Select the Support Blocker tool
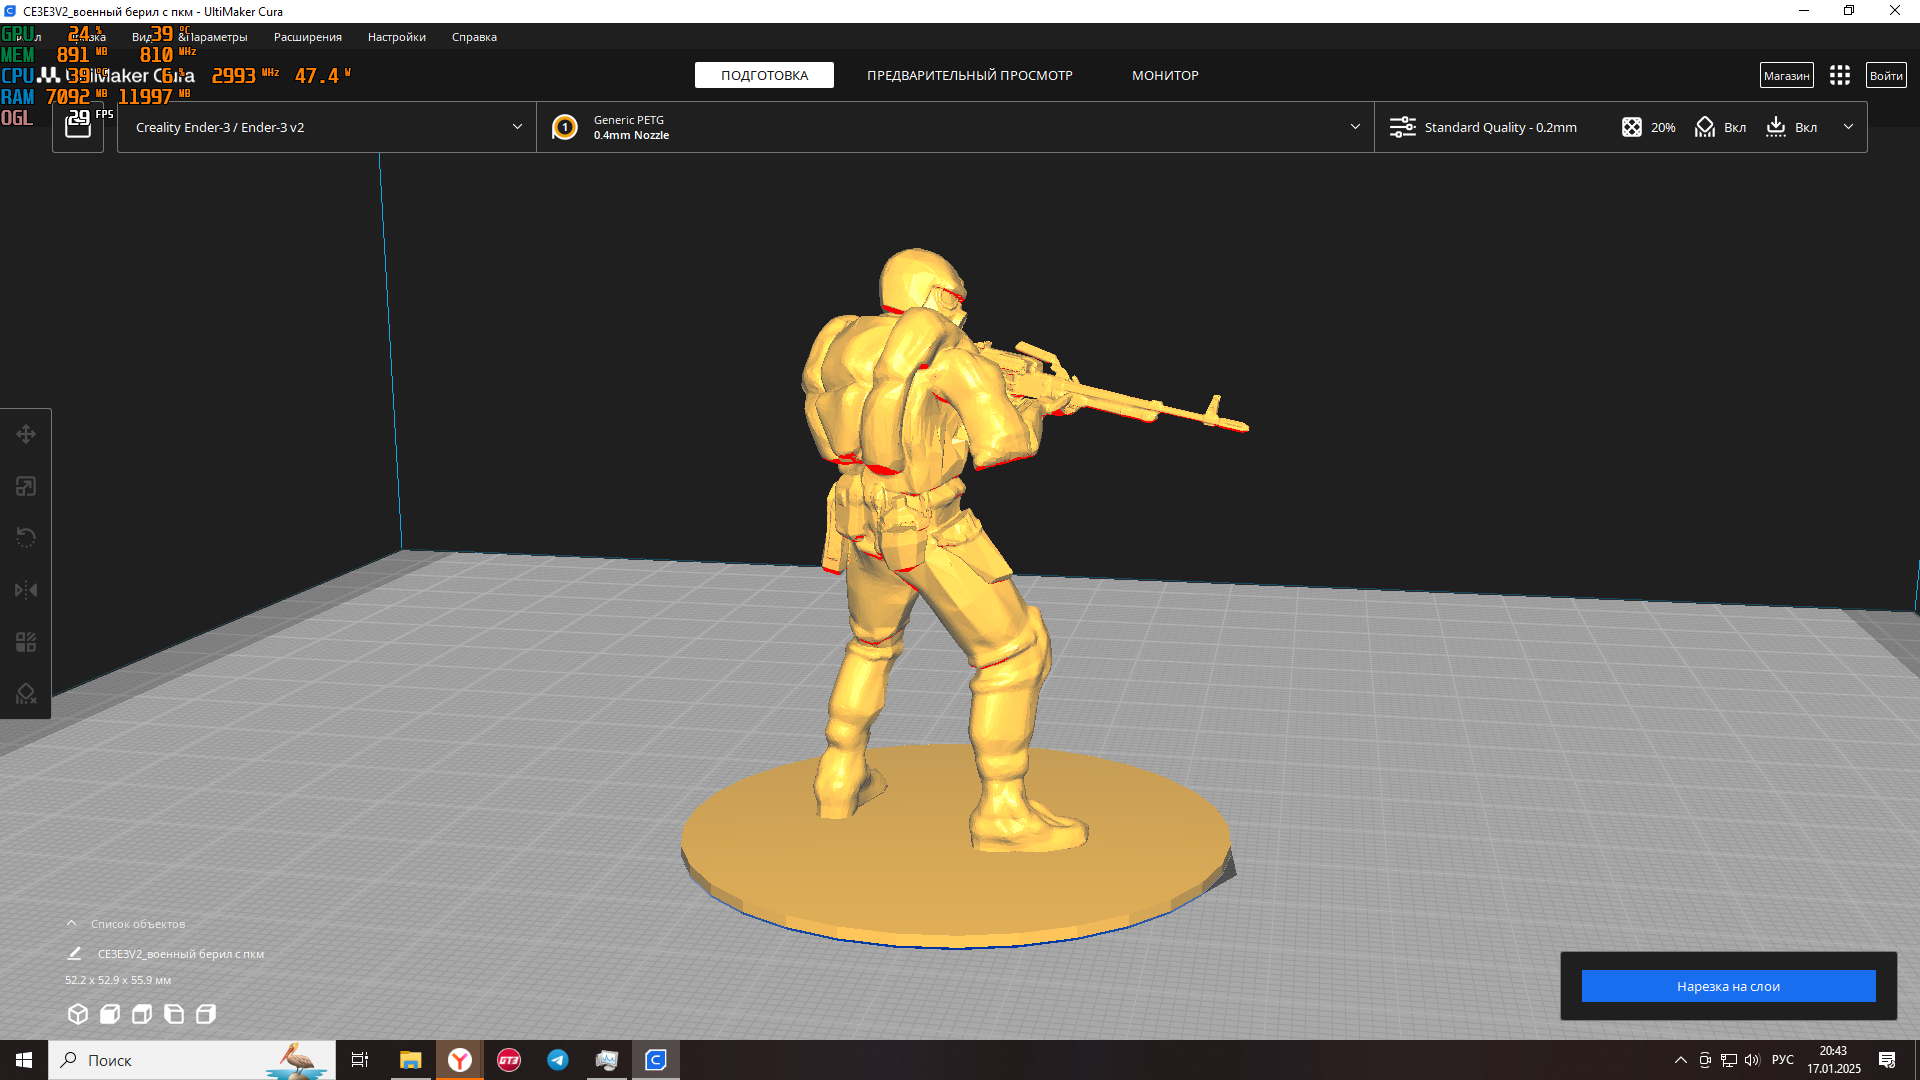Viewport: 1920px width, 1080px height. coord(26,694)
